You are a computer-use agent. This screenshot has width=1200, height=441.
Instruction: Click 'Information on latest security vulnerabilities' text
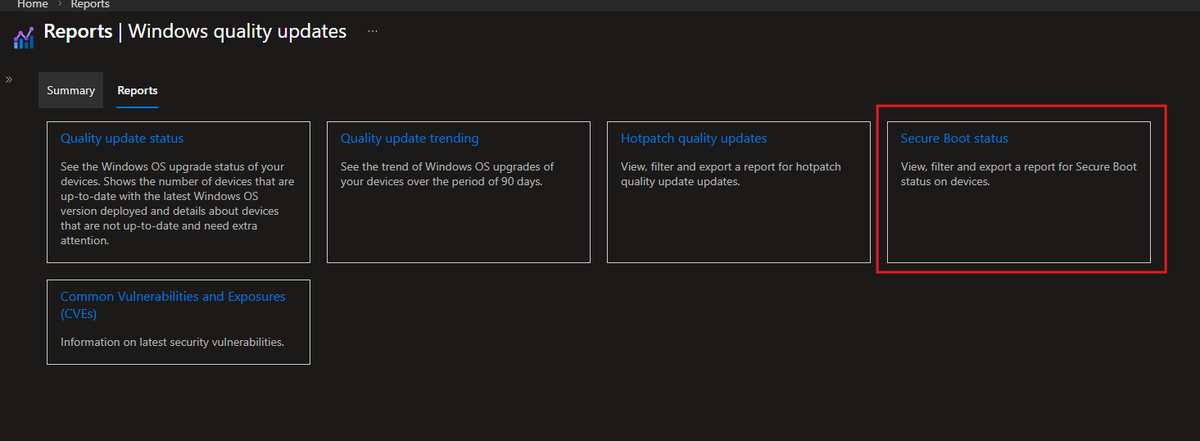click(172, 342)
